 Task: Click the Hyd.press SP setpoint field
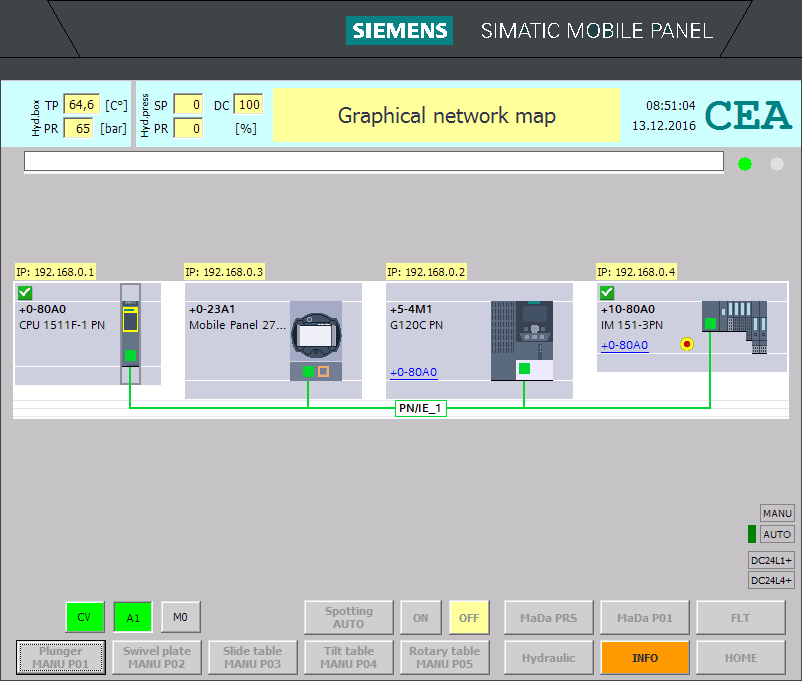click(189, 105)
